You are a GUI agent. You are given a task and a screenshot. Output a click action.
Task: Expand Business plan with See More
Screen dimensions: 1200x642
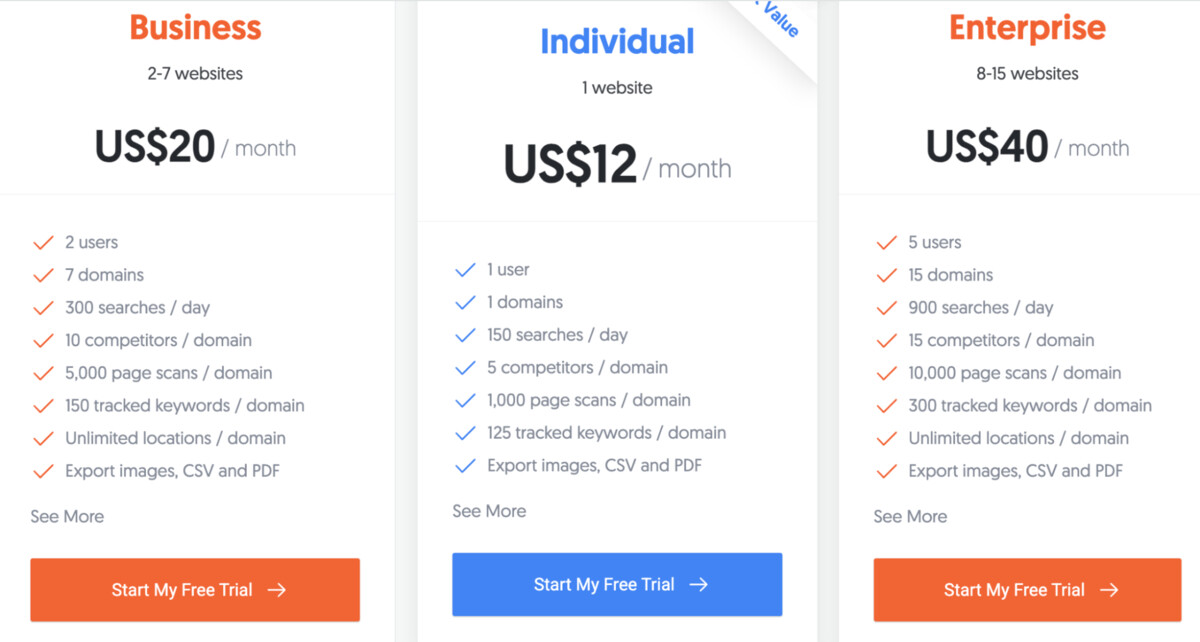tap(67, 516)
